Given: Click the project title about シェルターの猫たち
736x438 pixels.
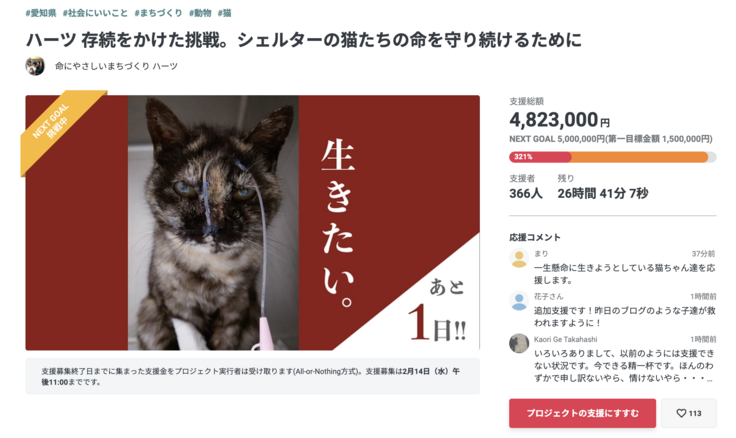Looking at the screenshot, I should point(303,39).
